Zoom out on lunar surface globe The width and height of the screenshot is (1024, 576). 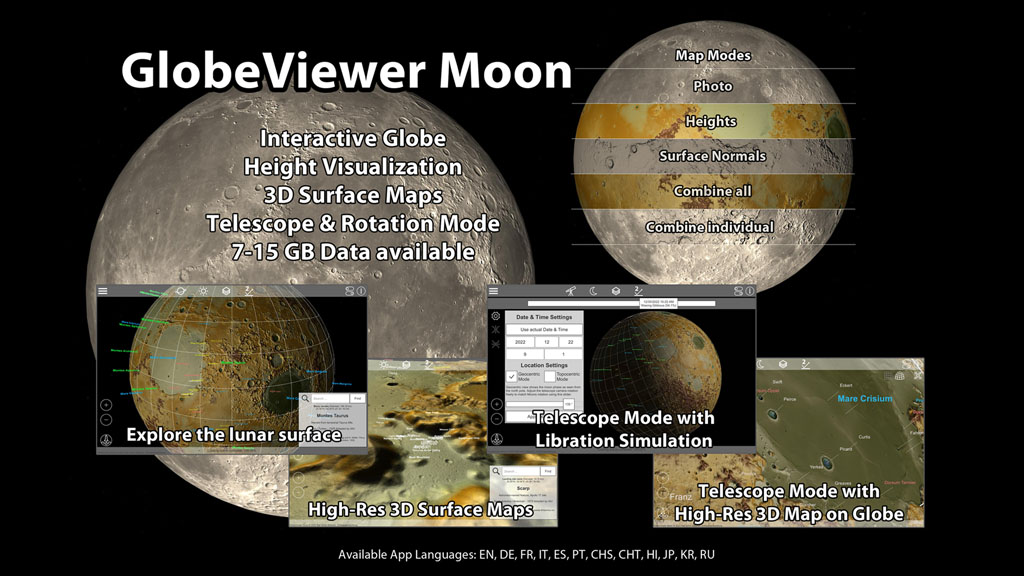(x=106, y=419)
